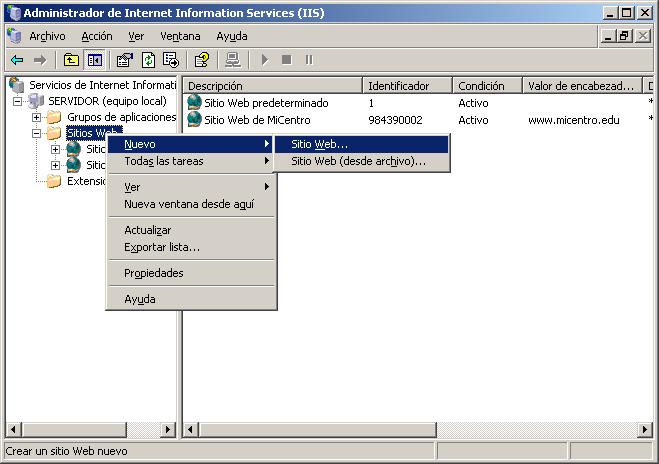The image size is (659, 464).
Task: Select Servicios de Internet Information root node
Action: [103, 85]
